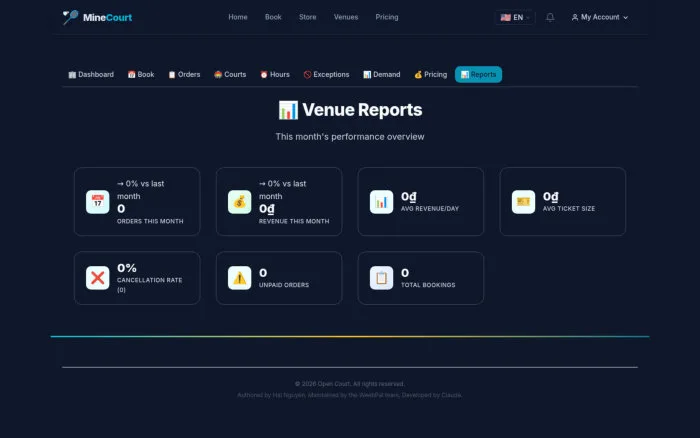Click the ticket icon in Avg Ticket Size card
Image resolution: width=700 pixels, height=438 pixels.
tap(523, 202)
